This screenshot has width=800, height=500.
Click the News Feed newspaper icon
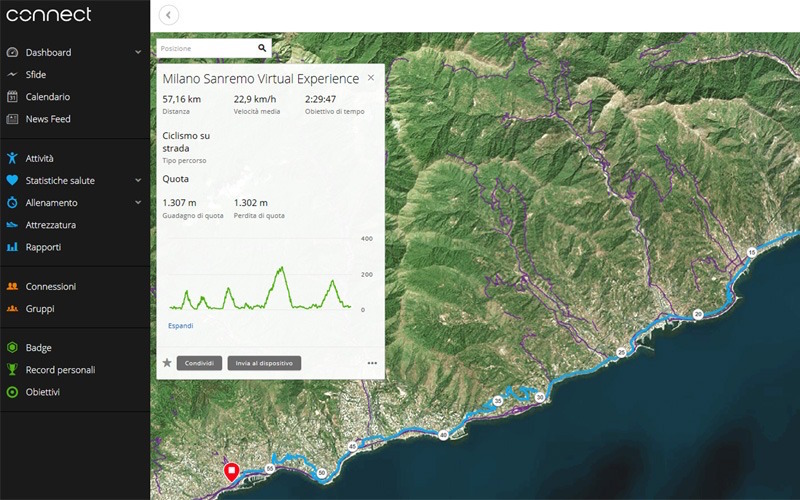pyautogui.click(x=12, y=119)
